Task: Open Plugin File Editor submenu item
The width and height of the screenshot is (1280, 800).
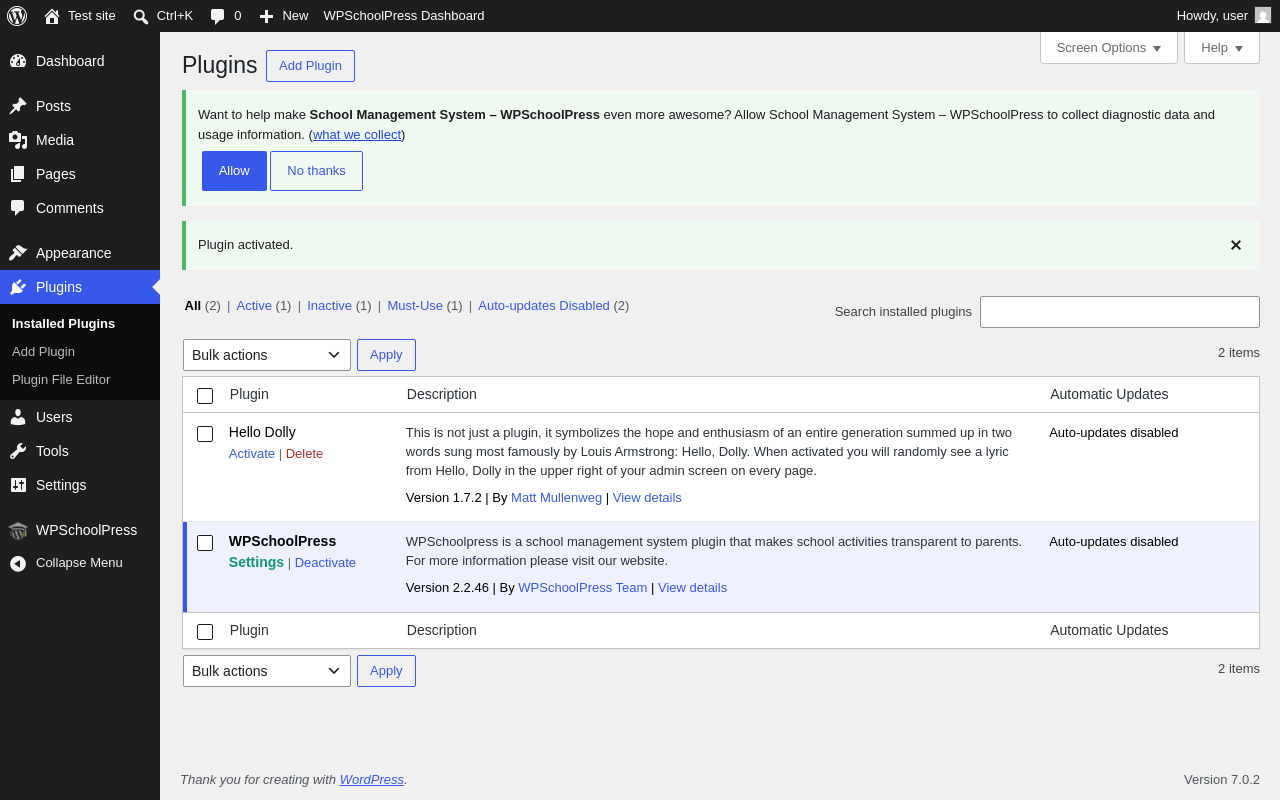Action: pyautogui.click(x=80, y=379)
